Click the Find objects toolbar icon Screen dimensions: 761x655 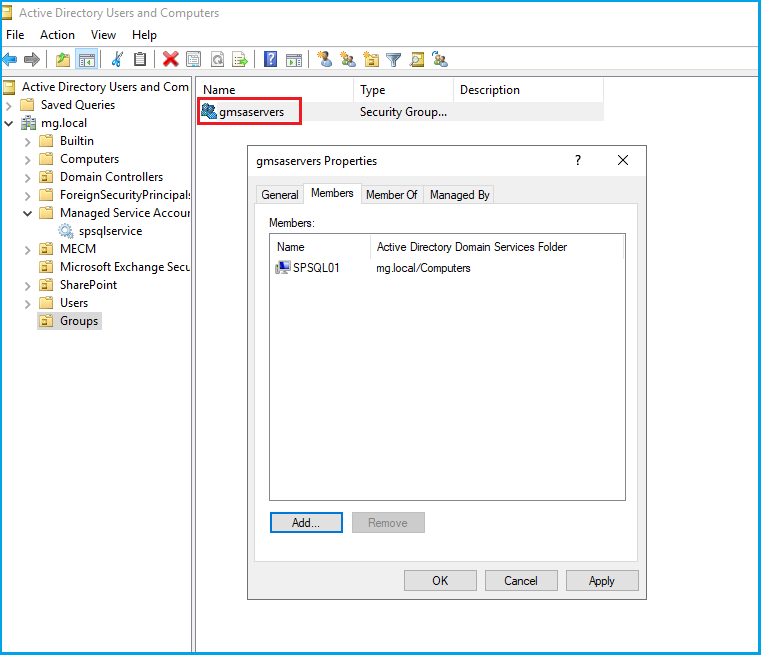[417, 60]
